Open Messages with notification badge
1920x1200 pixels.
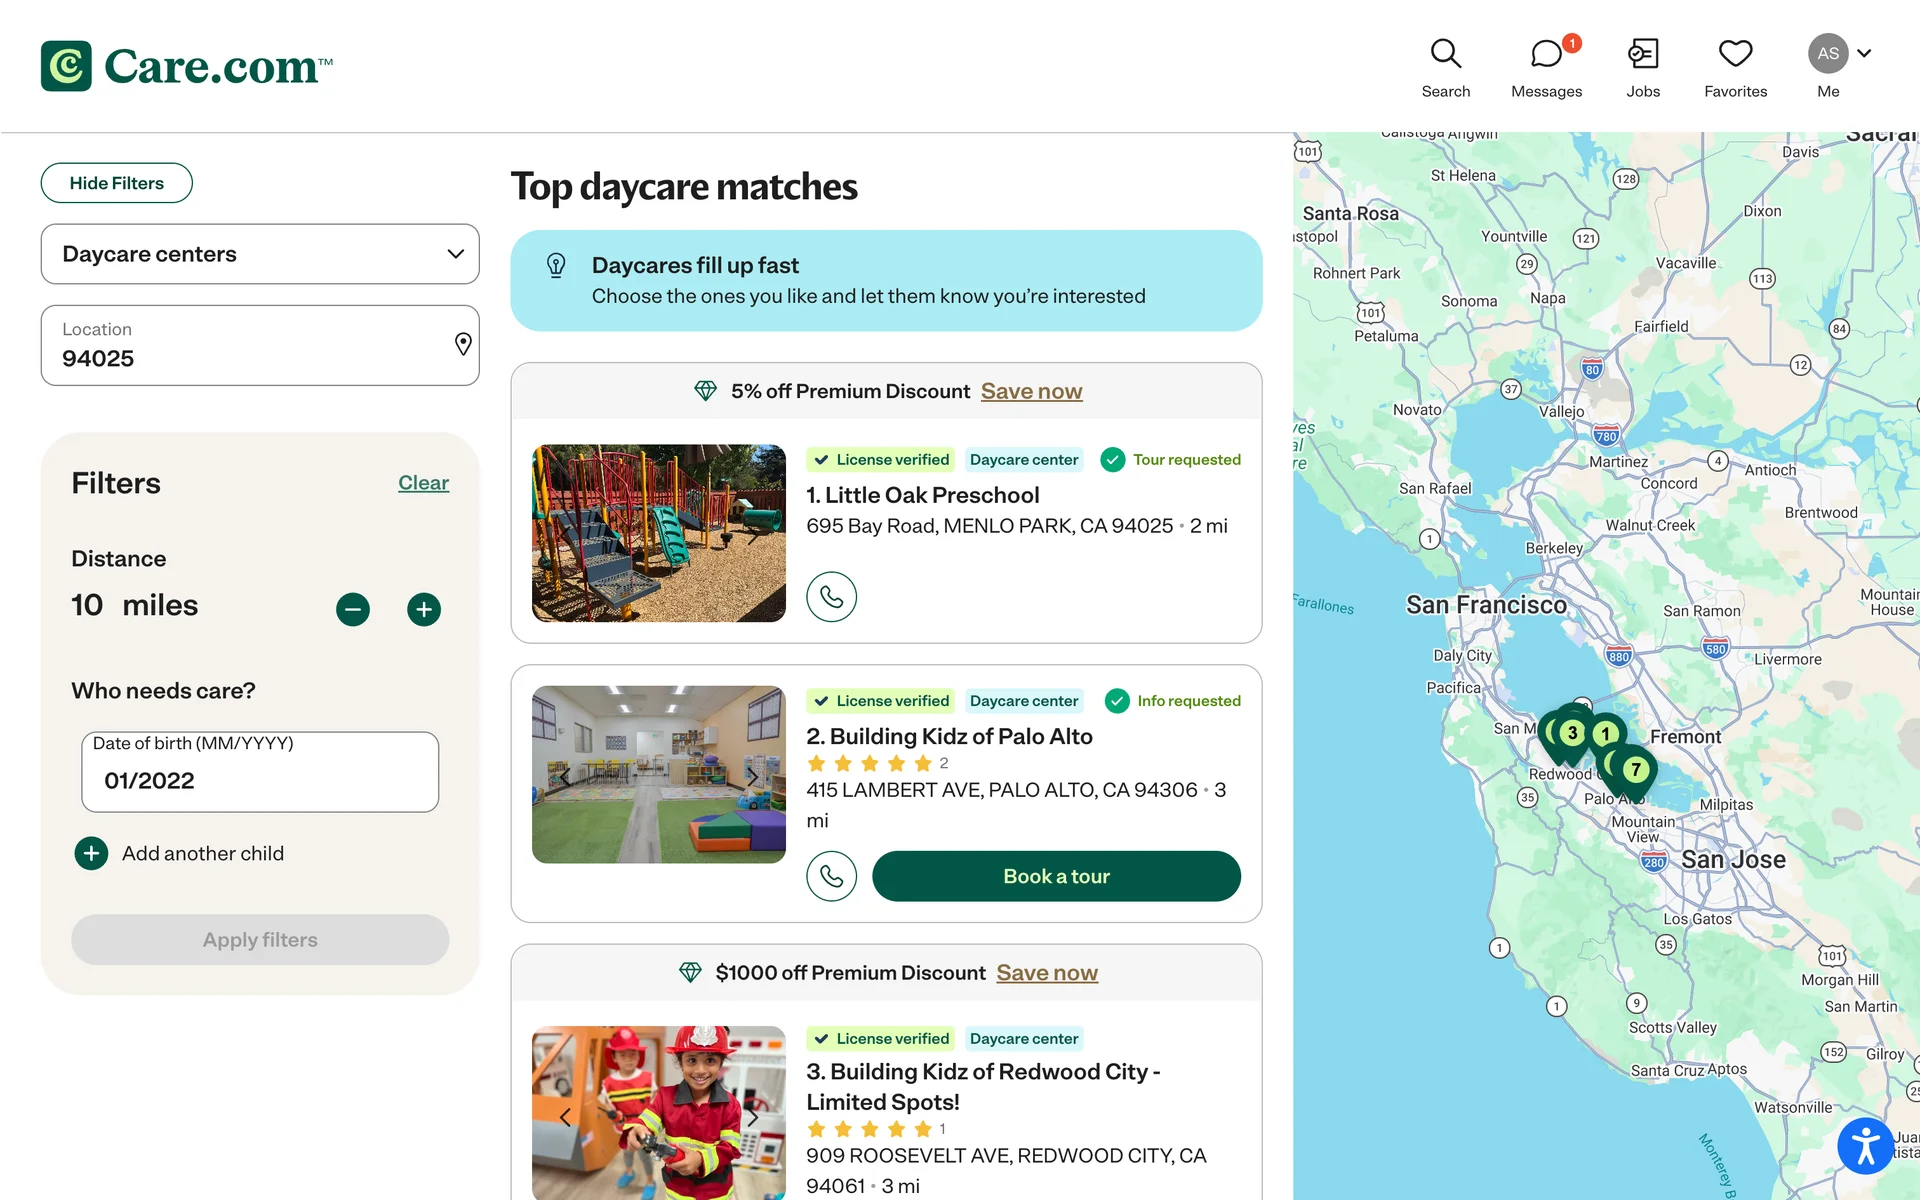pyautogui.click(x=1546, y=54)
